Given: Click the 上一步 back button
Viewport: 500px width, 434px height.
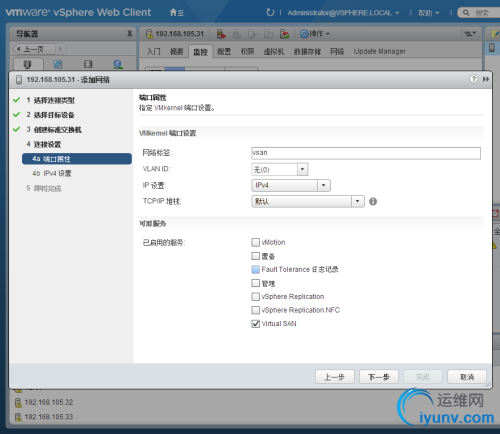Looking at the screenshot, I should coord(335,377).
